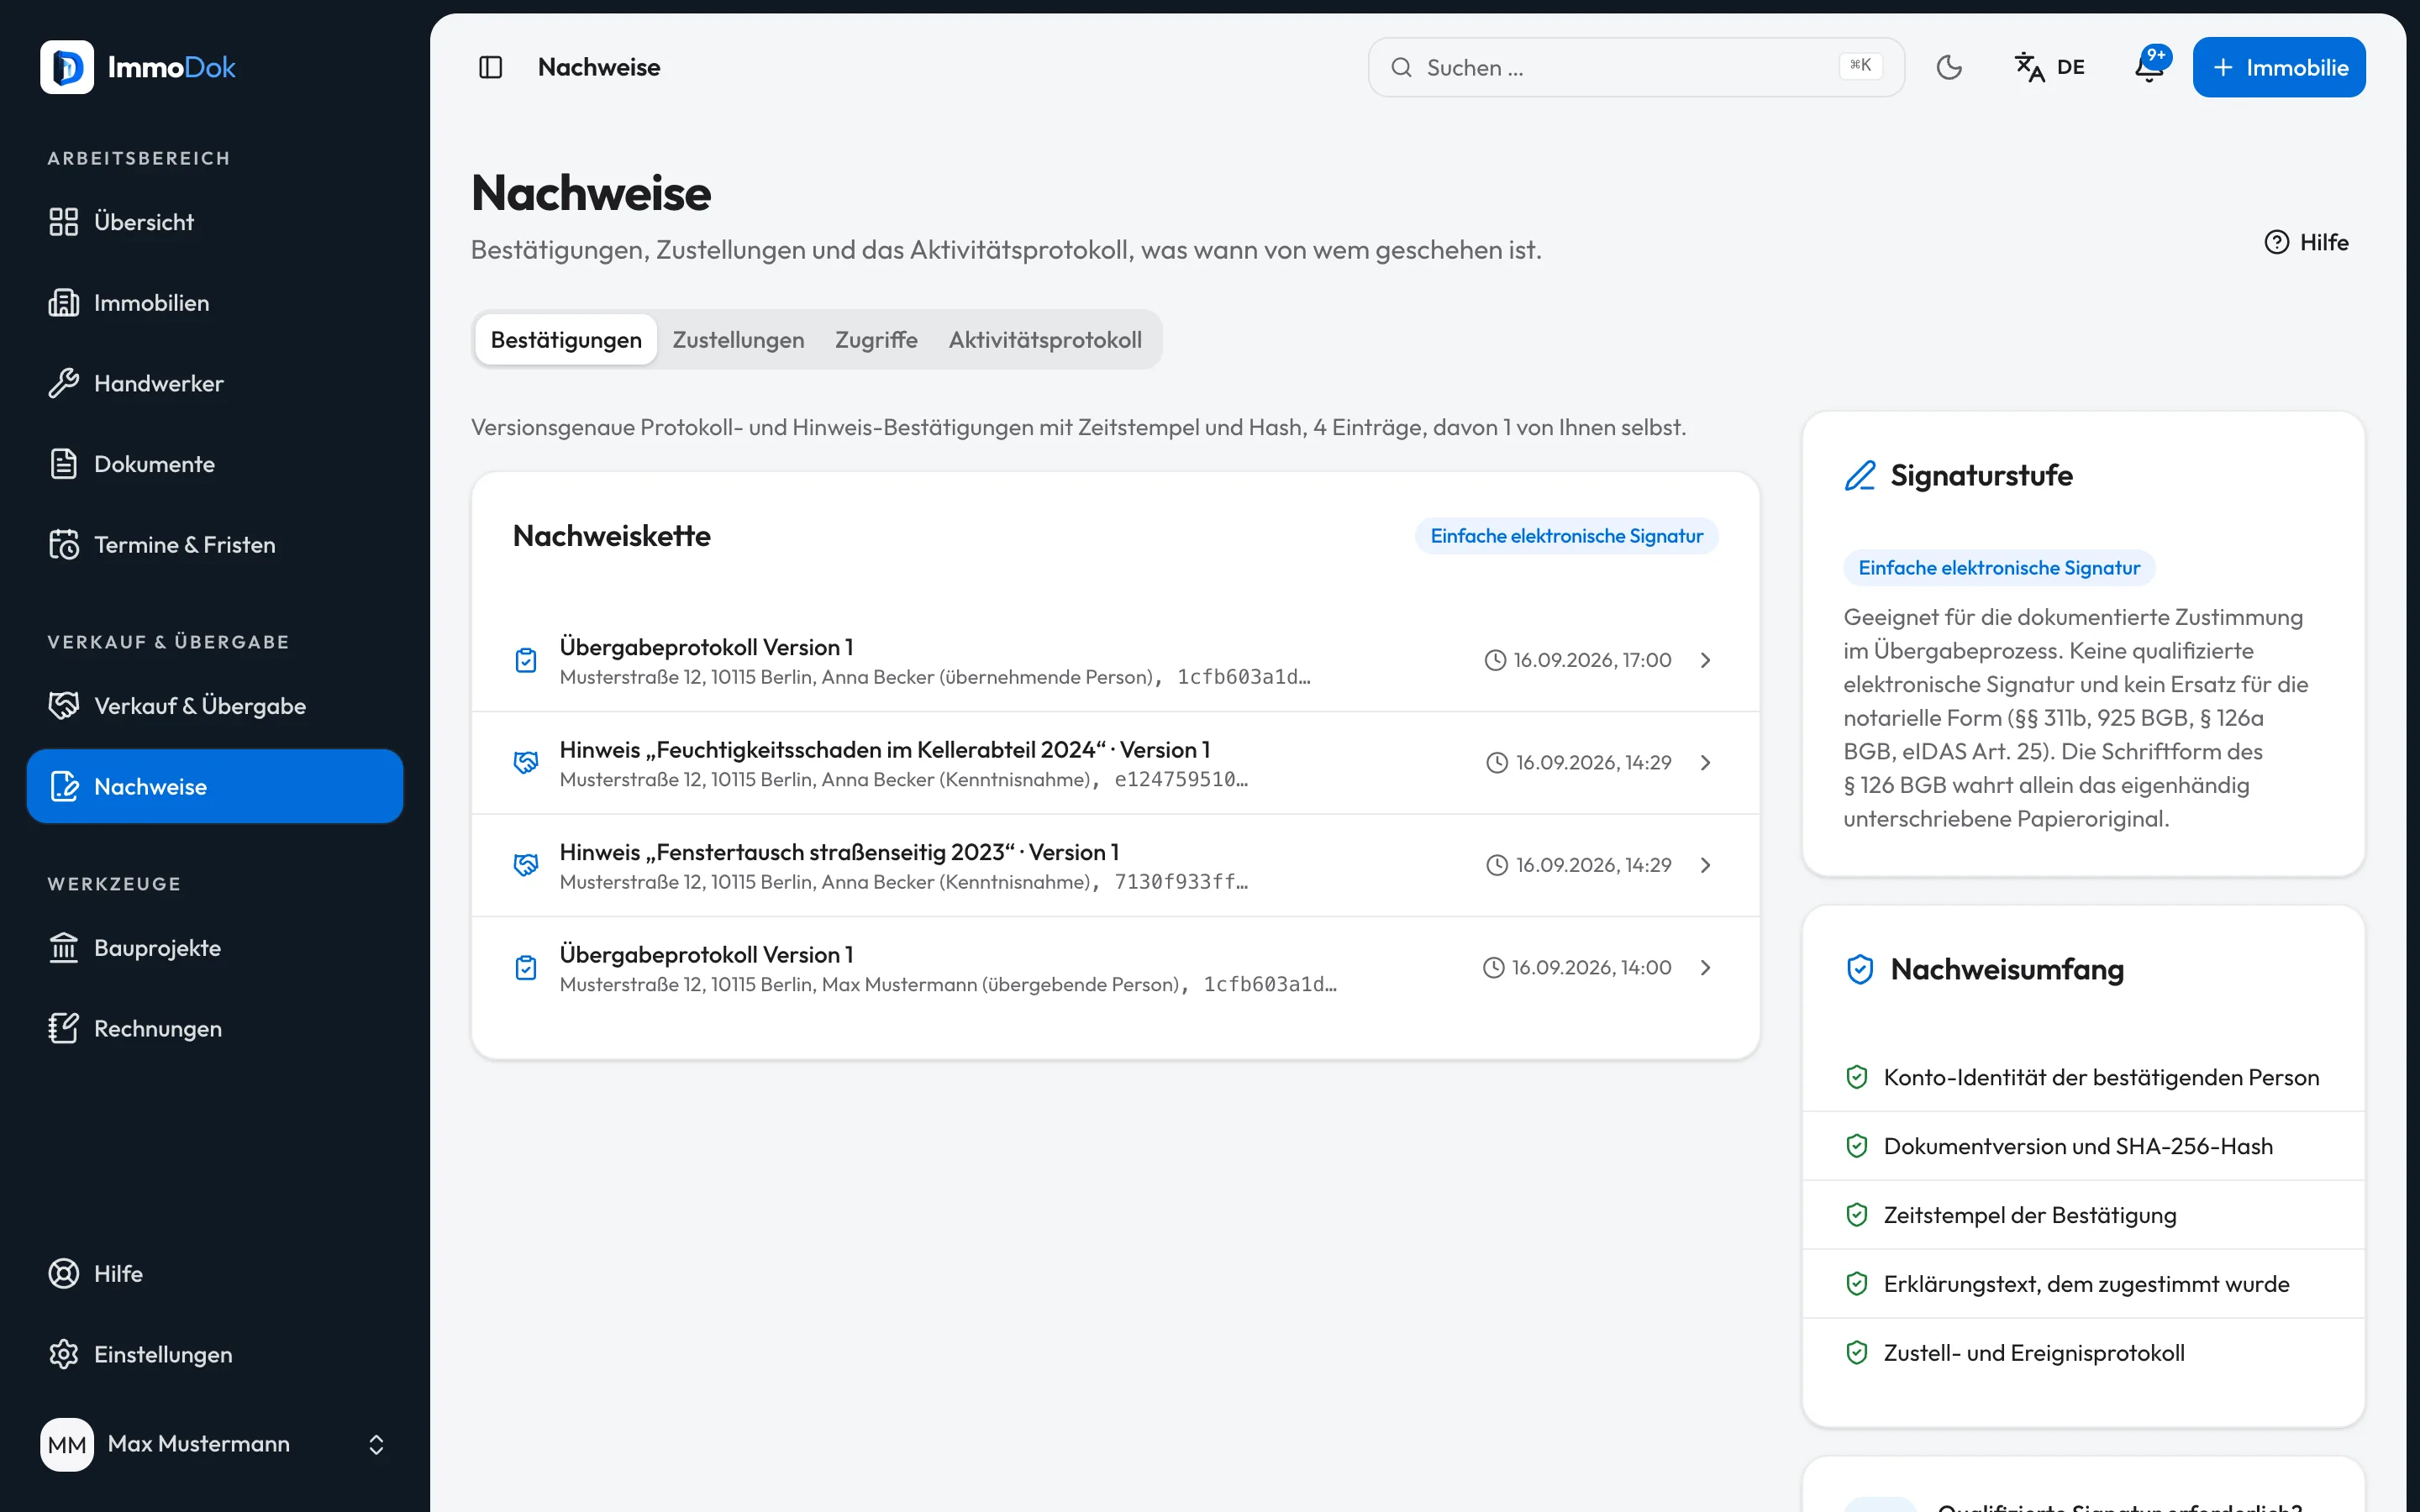
Task: Open Immobilien building icon in sidebar
Action: pos(64,302)
